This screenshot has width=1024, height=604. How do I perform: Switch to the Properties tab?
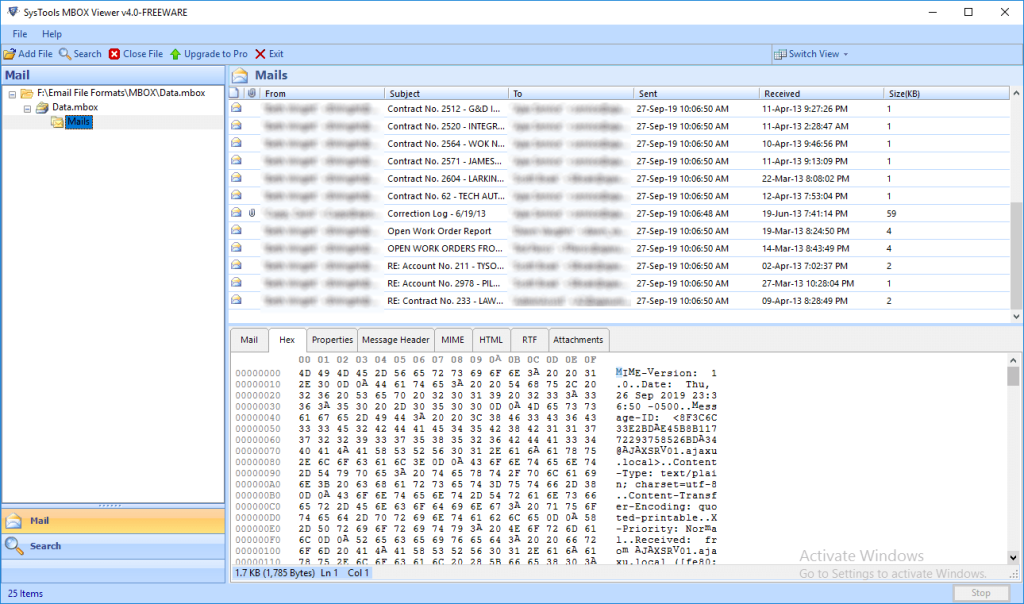coord(332,340)
